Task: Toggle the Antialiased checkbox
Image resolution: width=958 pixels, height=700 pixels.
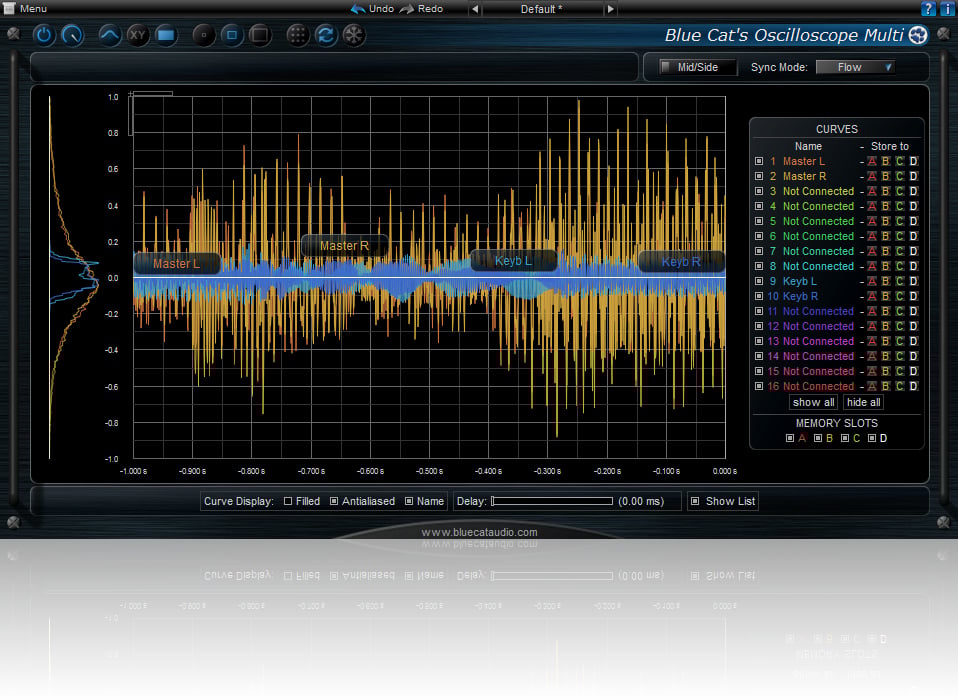Action: click(334, 501)
